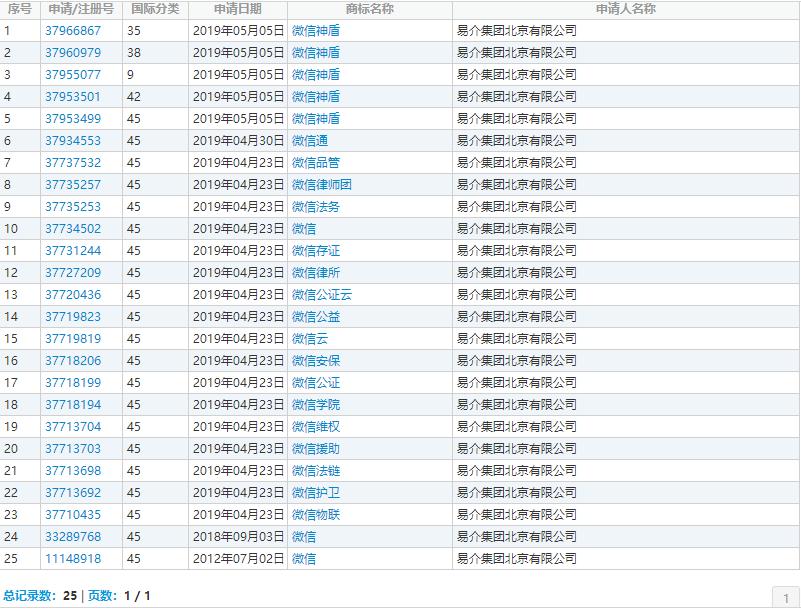
Task: Click the 申请日期 column header
Action: click(x=238, y=9)
